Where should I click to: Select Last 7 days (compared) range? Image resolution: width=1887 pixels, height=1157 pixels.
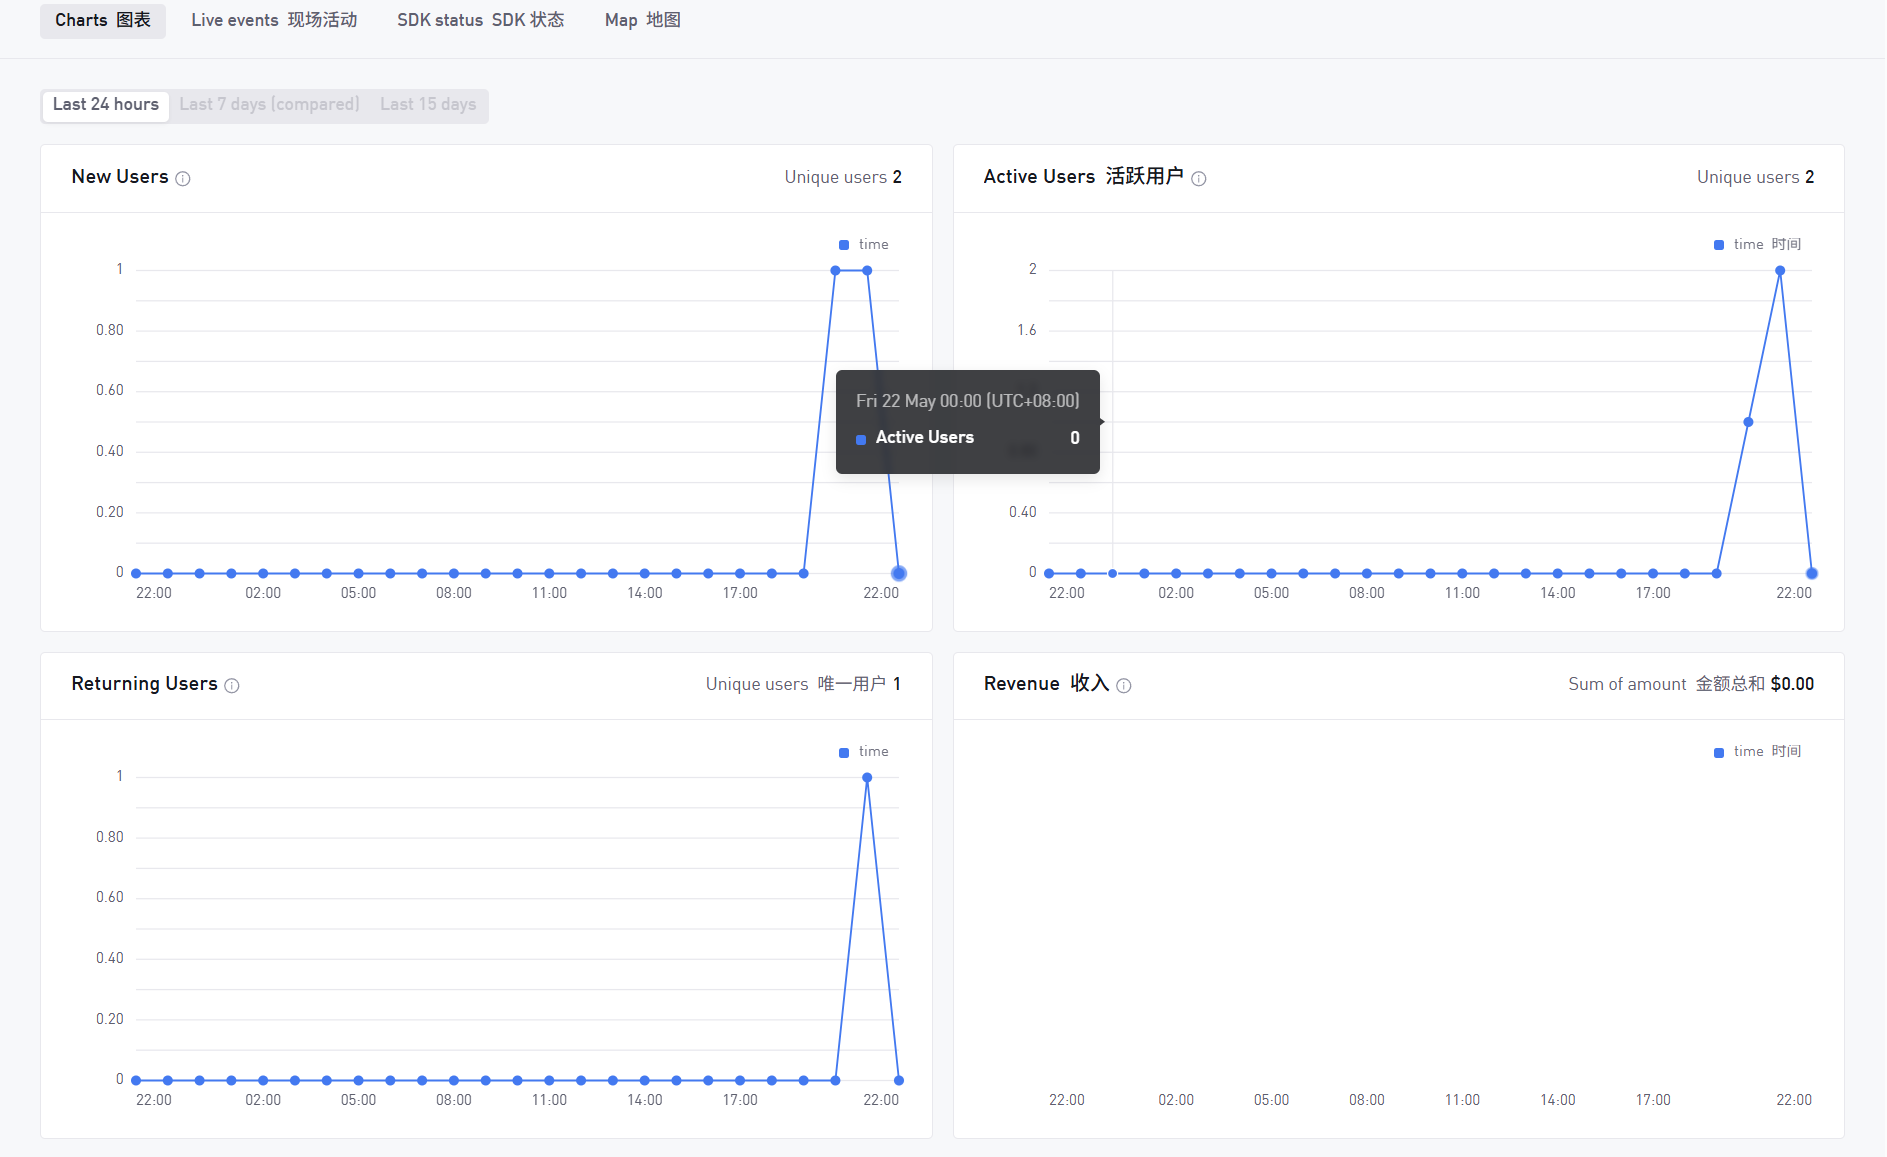[x=270, y=105]
